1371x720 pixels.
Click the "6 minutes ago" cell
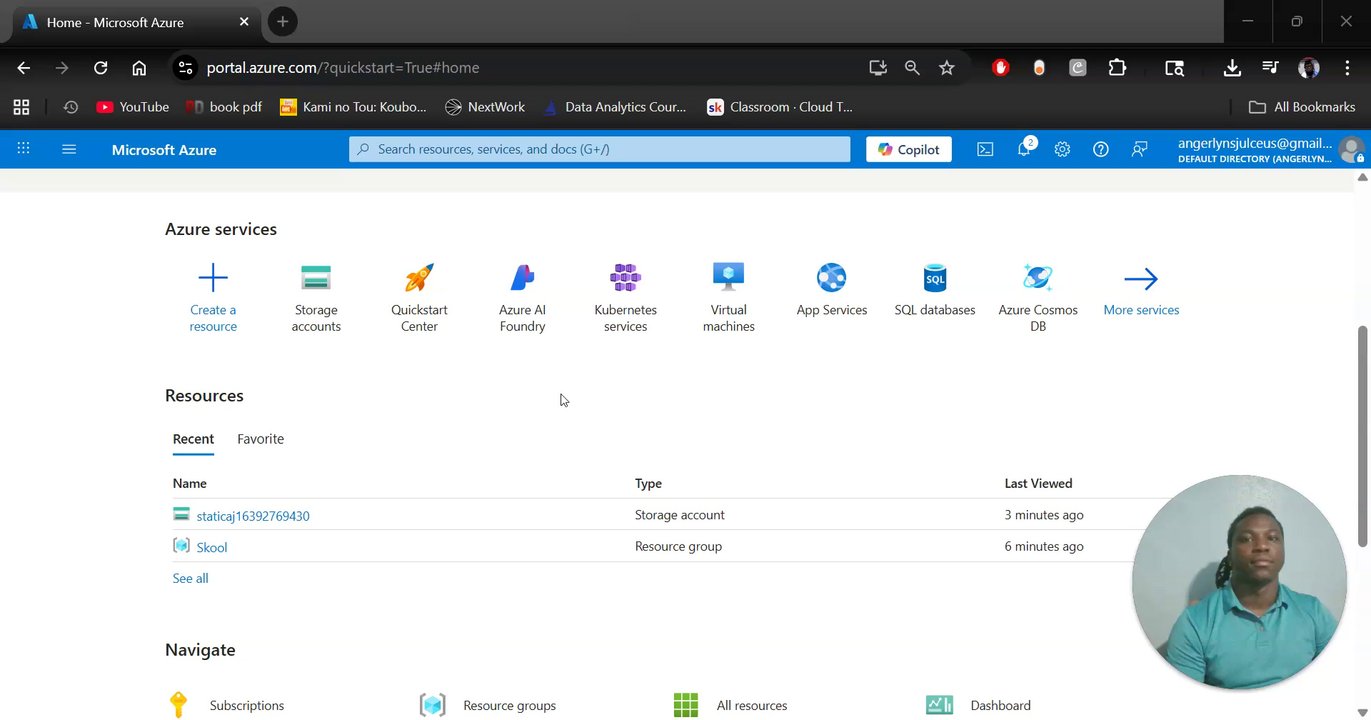point(1044,546)
